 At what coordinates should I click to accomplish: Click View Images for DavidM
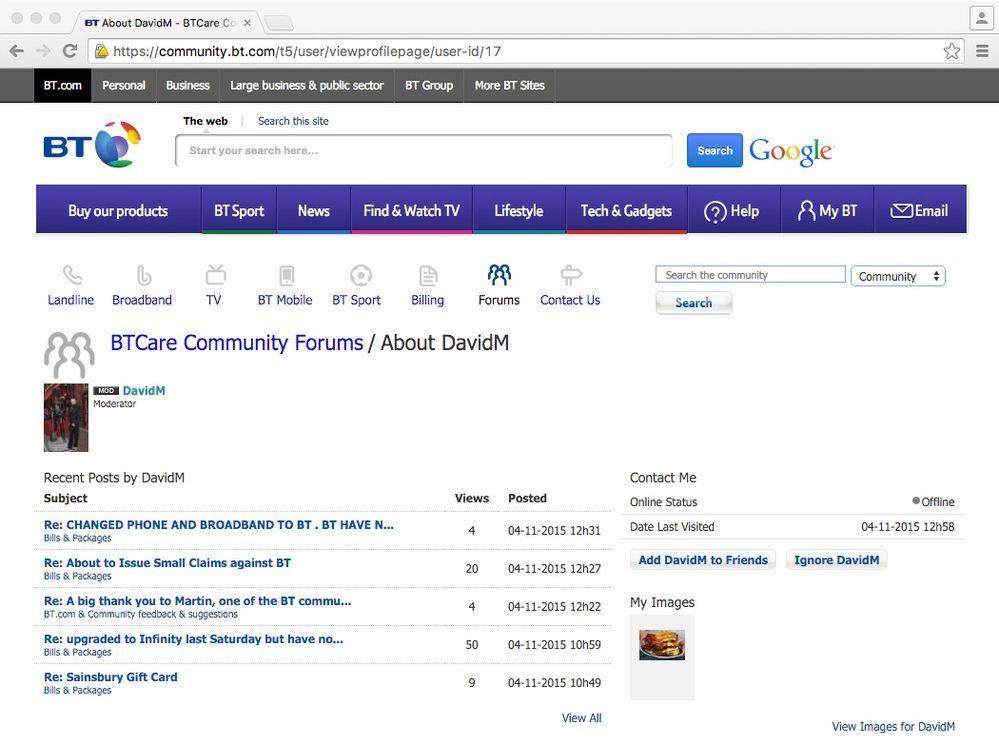(x=893, y=727)
